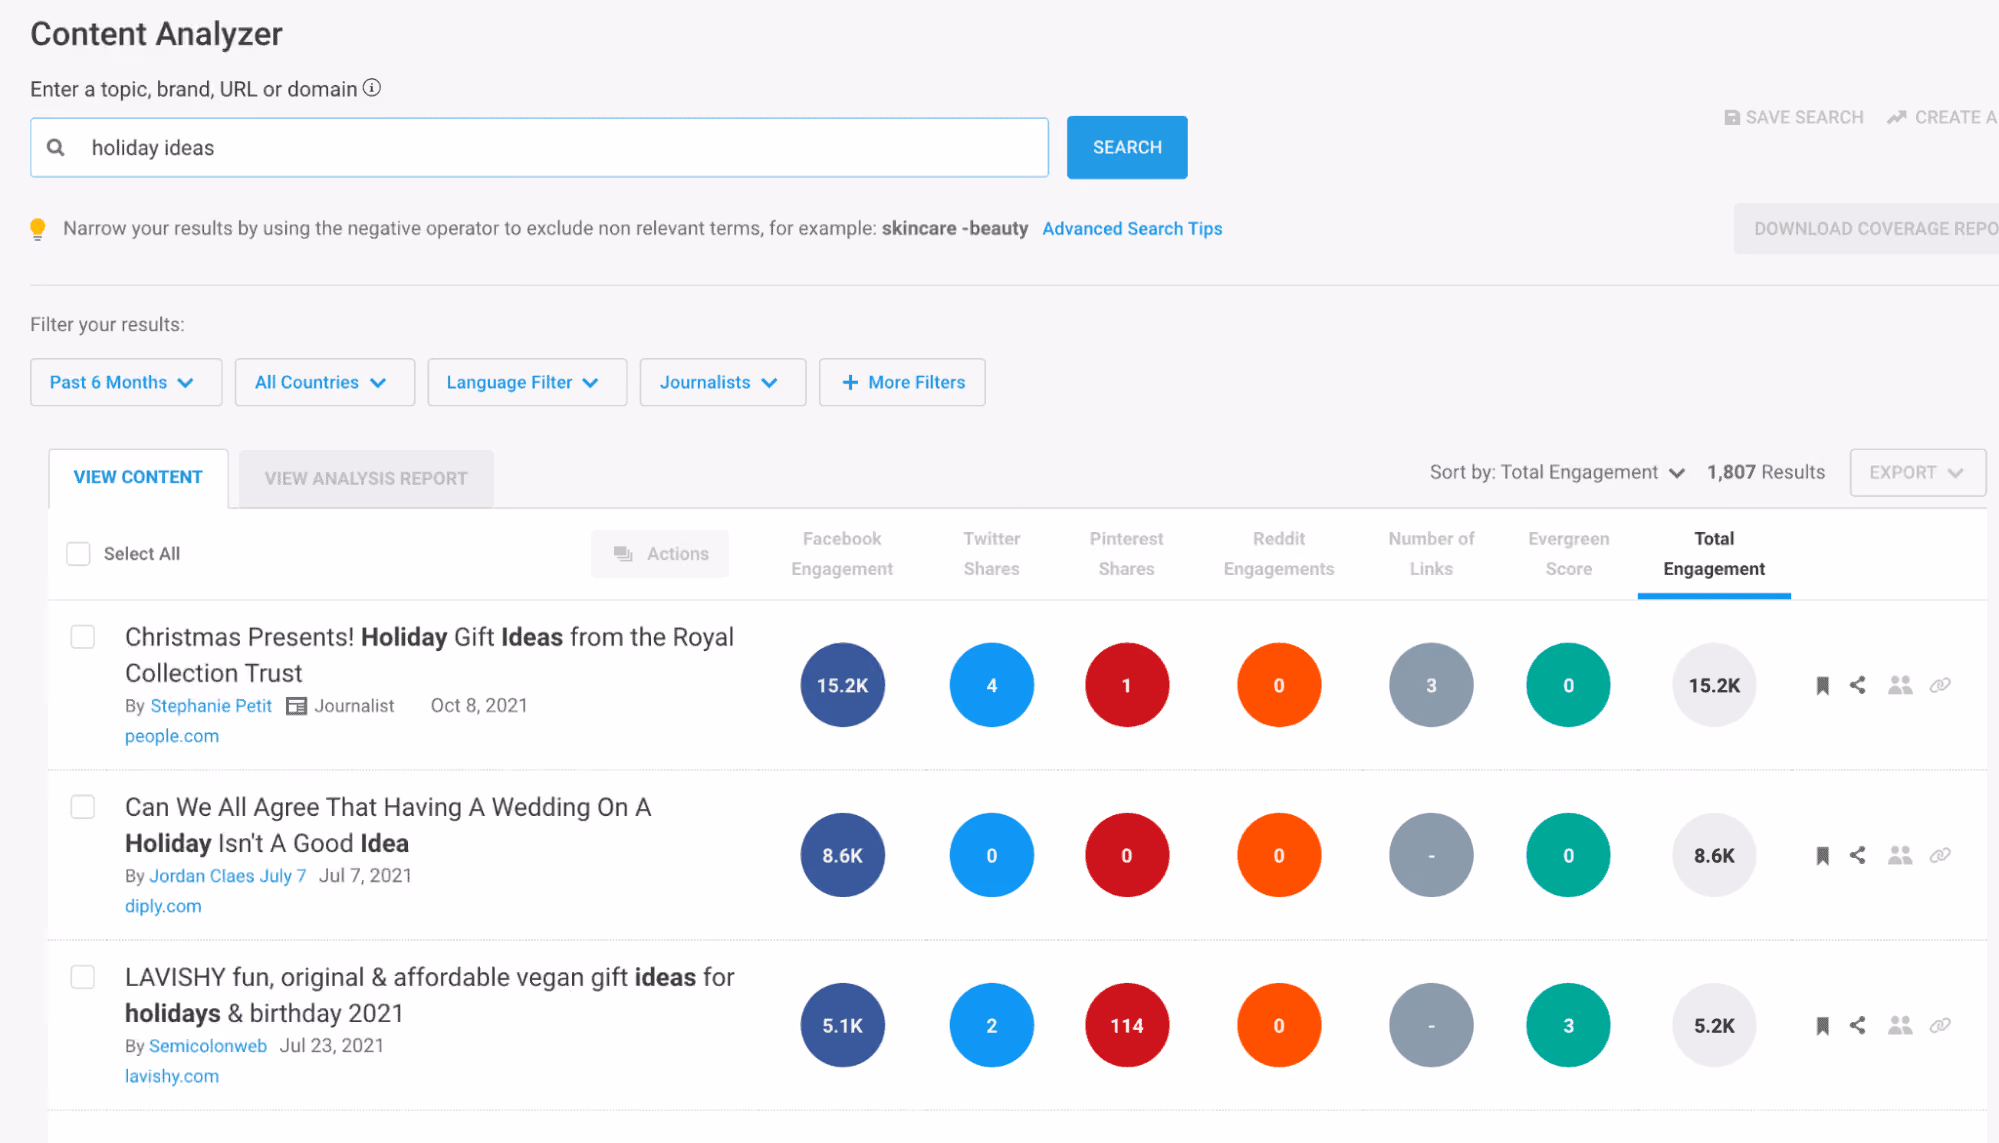Screen dimensions: 1999x1143
Task: Sort by Total Engagement column header
Action: 1714,554
